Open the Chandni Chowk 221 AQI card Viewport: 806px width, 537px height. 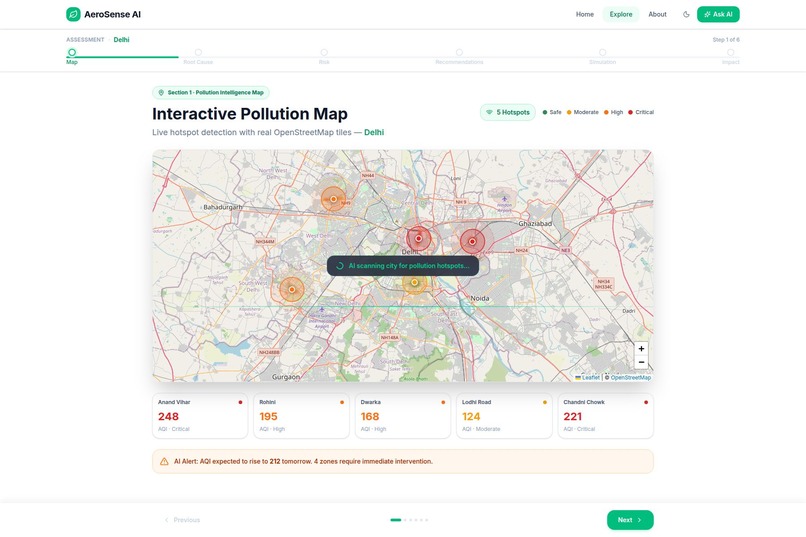(606, 416)
